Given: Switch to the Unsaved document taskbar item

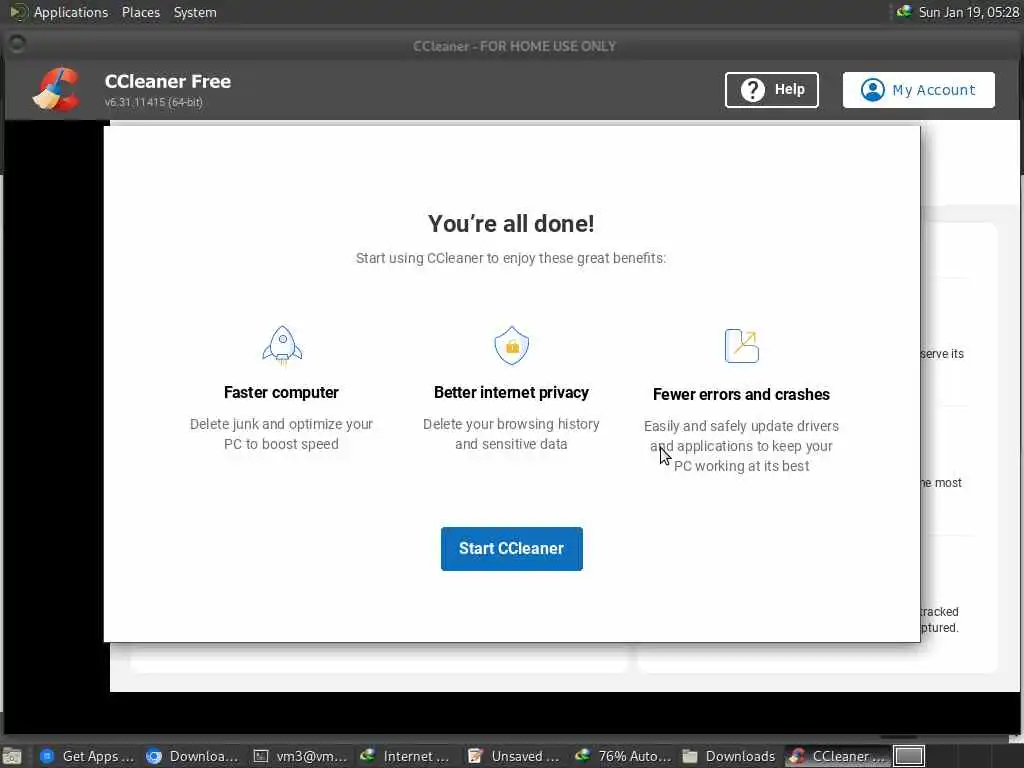Looking at the screenshot, I should [514, 756].
